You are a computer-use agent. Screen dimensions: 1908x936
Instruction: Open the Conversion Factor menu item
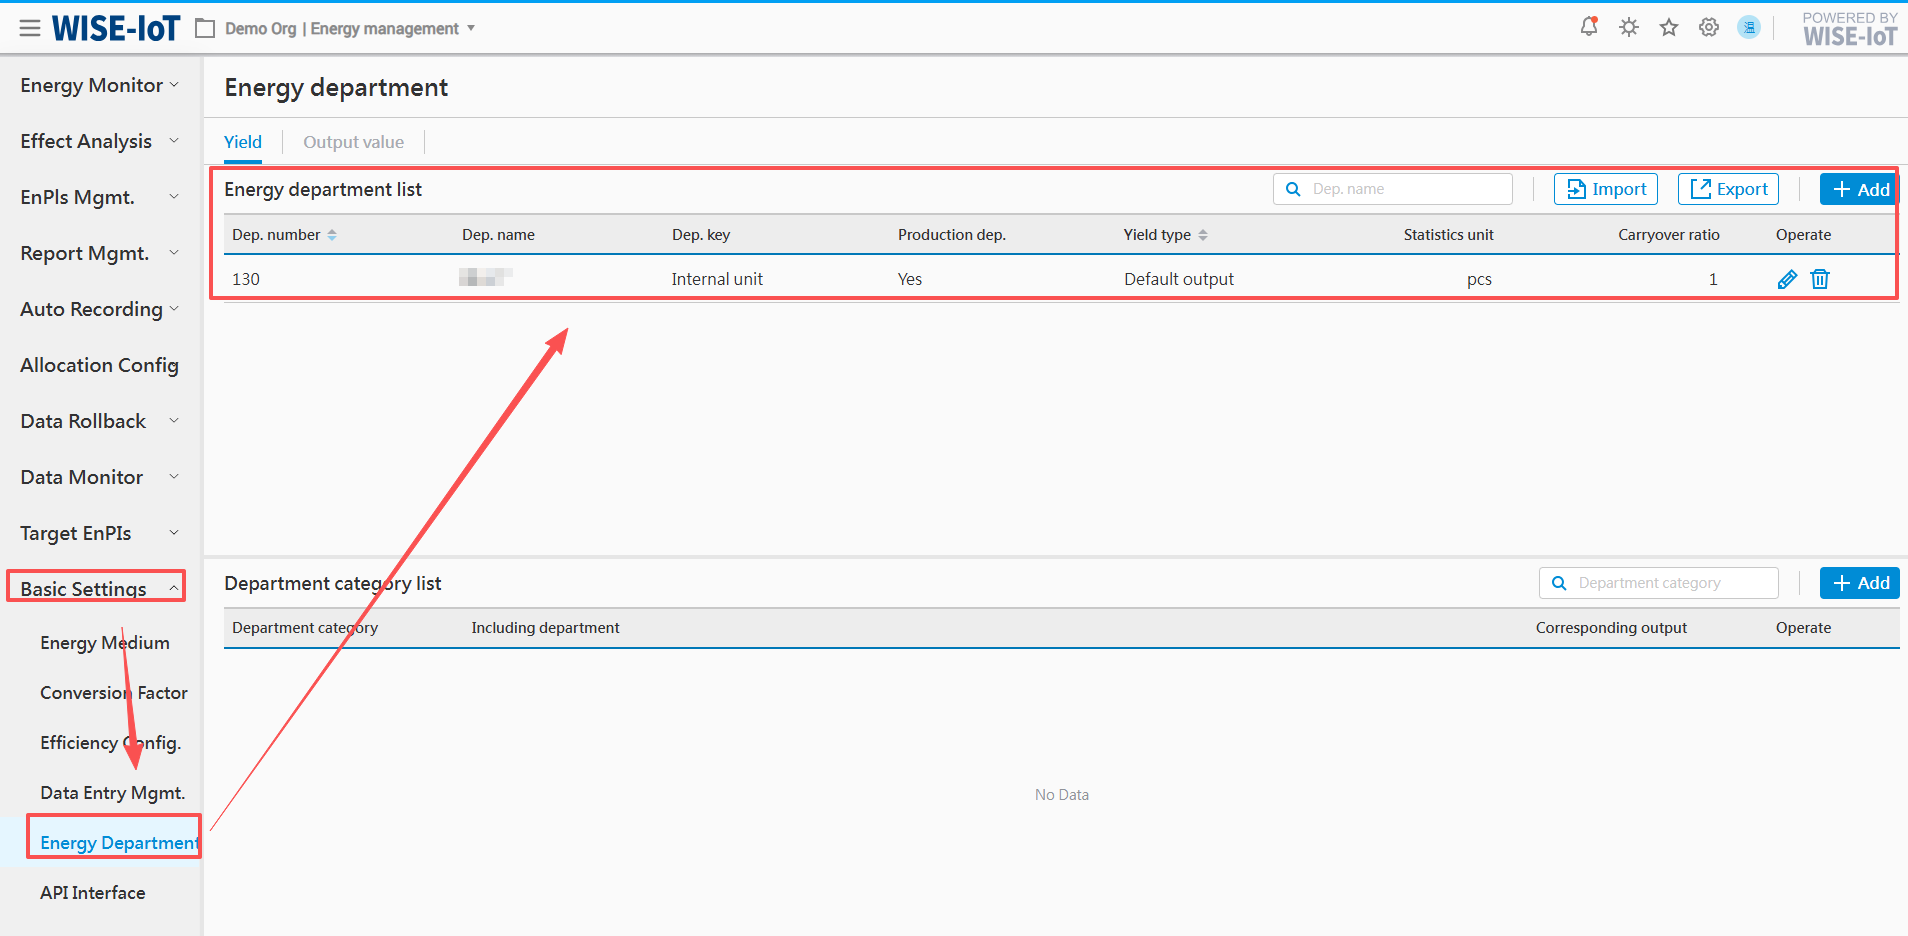(113, 693)
